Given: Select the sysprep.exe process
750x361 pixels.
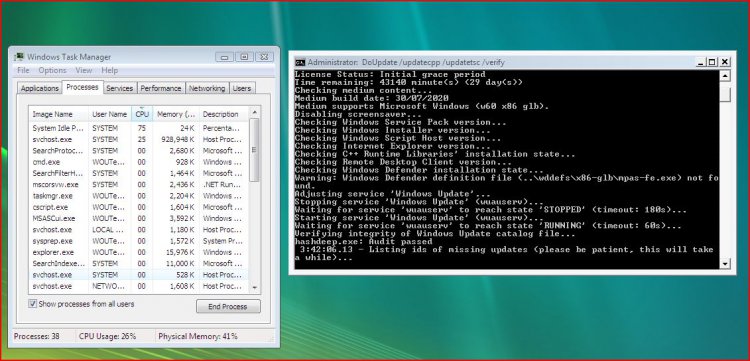Looking at the screenshot, I should pyautogui.click(x=138, y=241).
